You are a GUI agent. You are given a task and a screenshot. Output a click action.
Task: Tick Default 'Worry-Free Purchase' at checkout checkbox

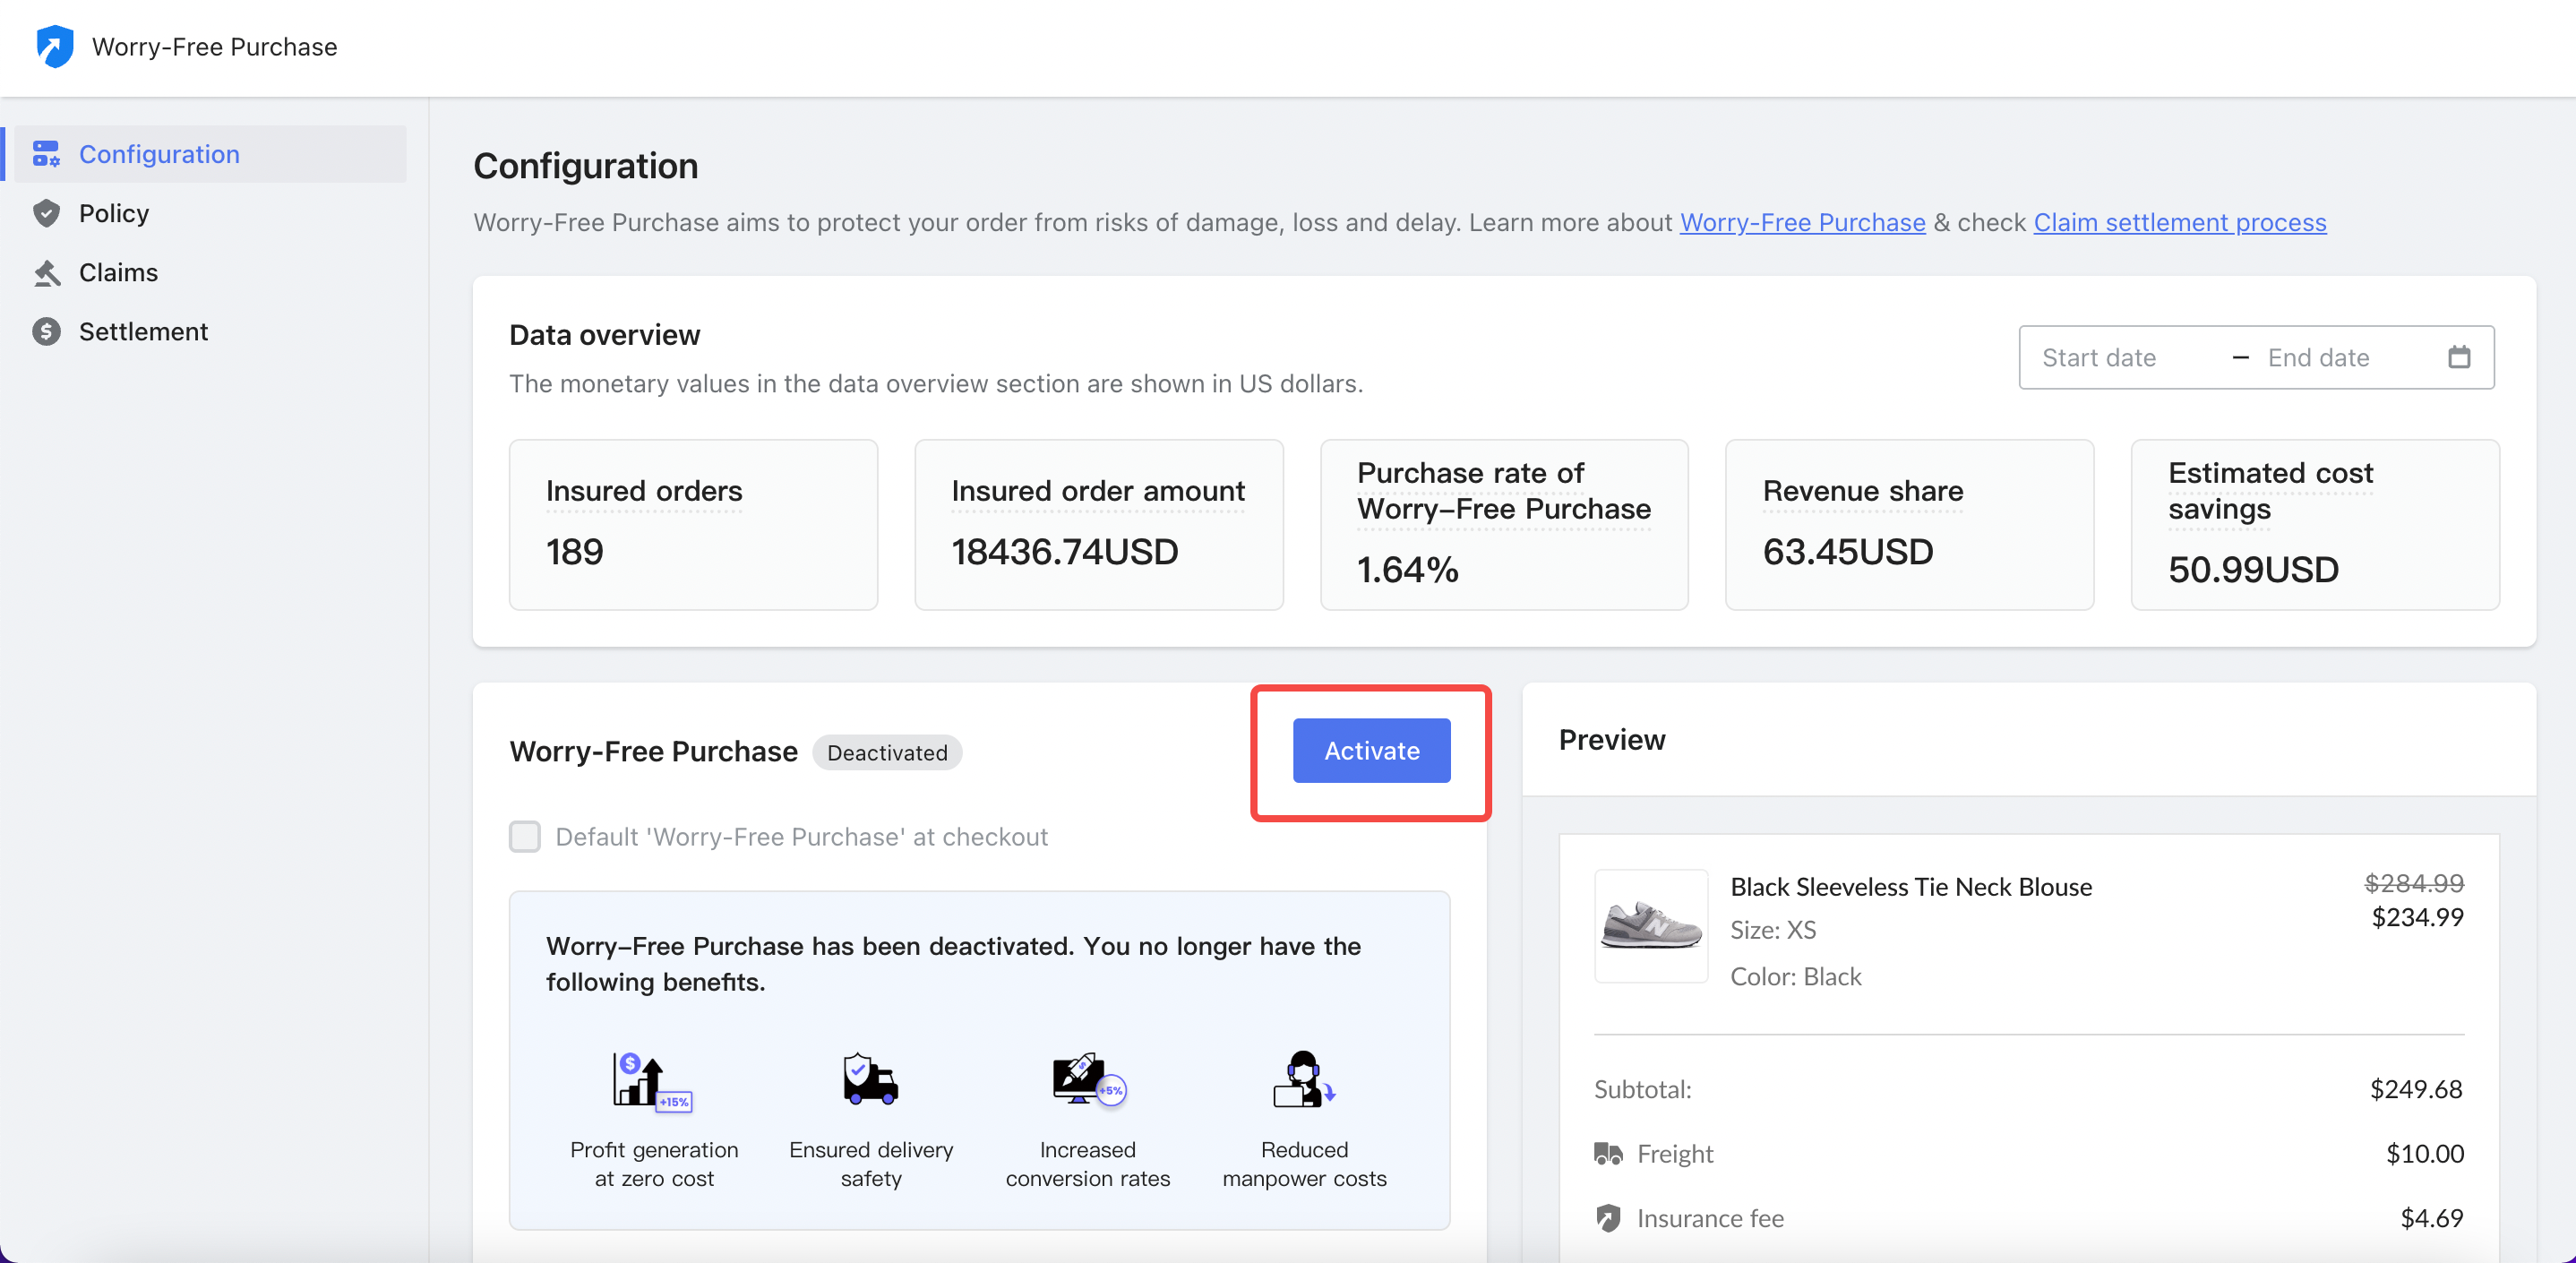click(525, 836)
